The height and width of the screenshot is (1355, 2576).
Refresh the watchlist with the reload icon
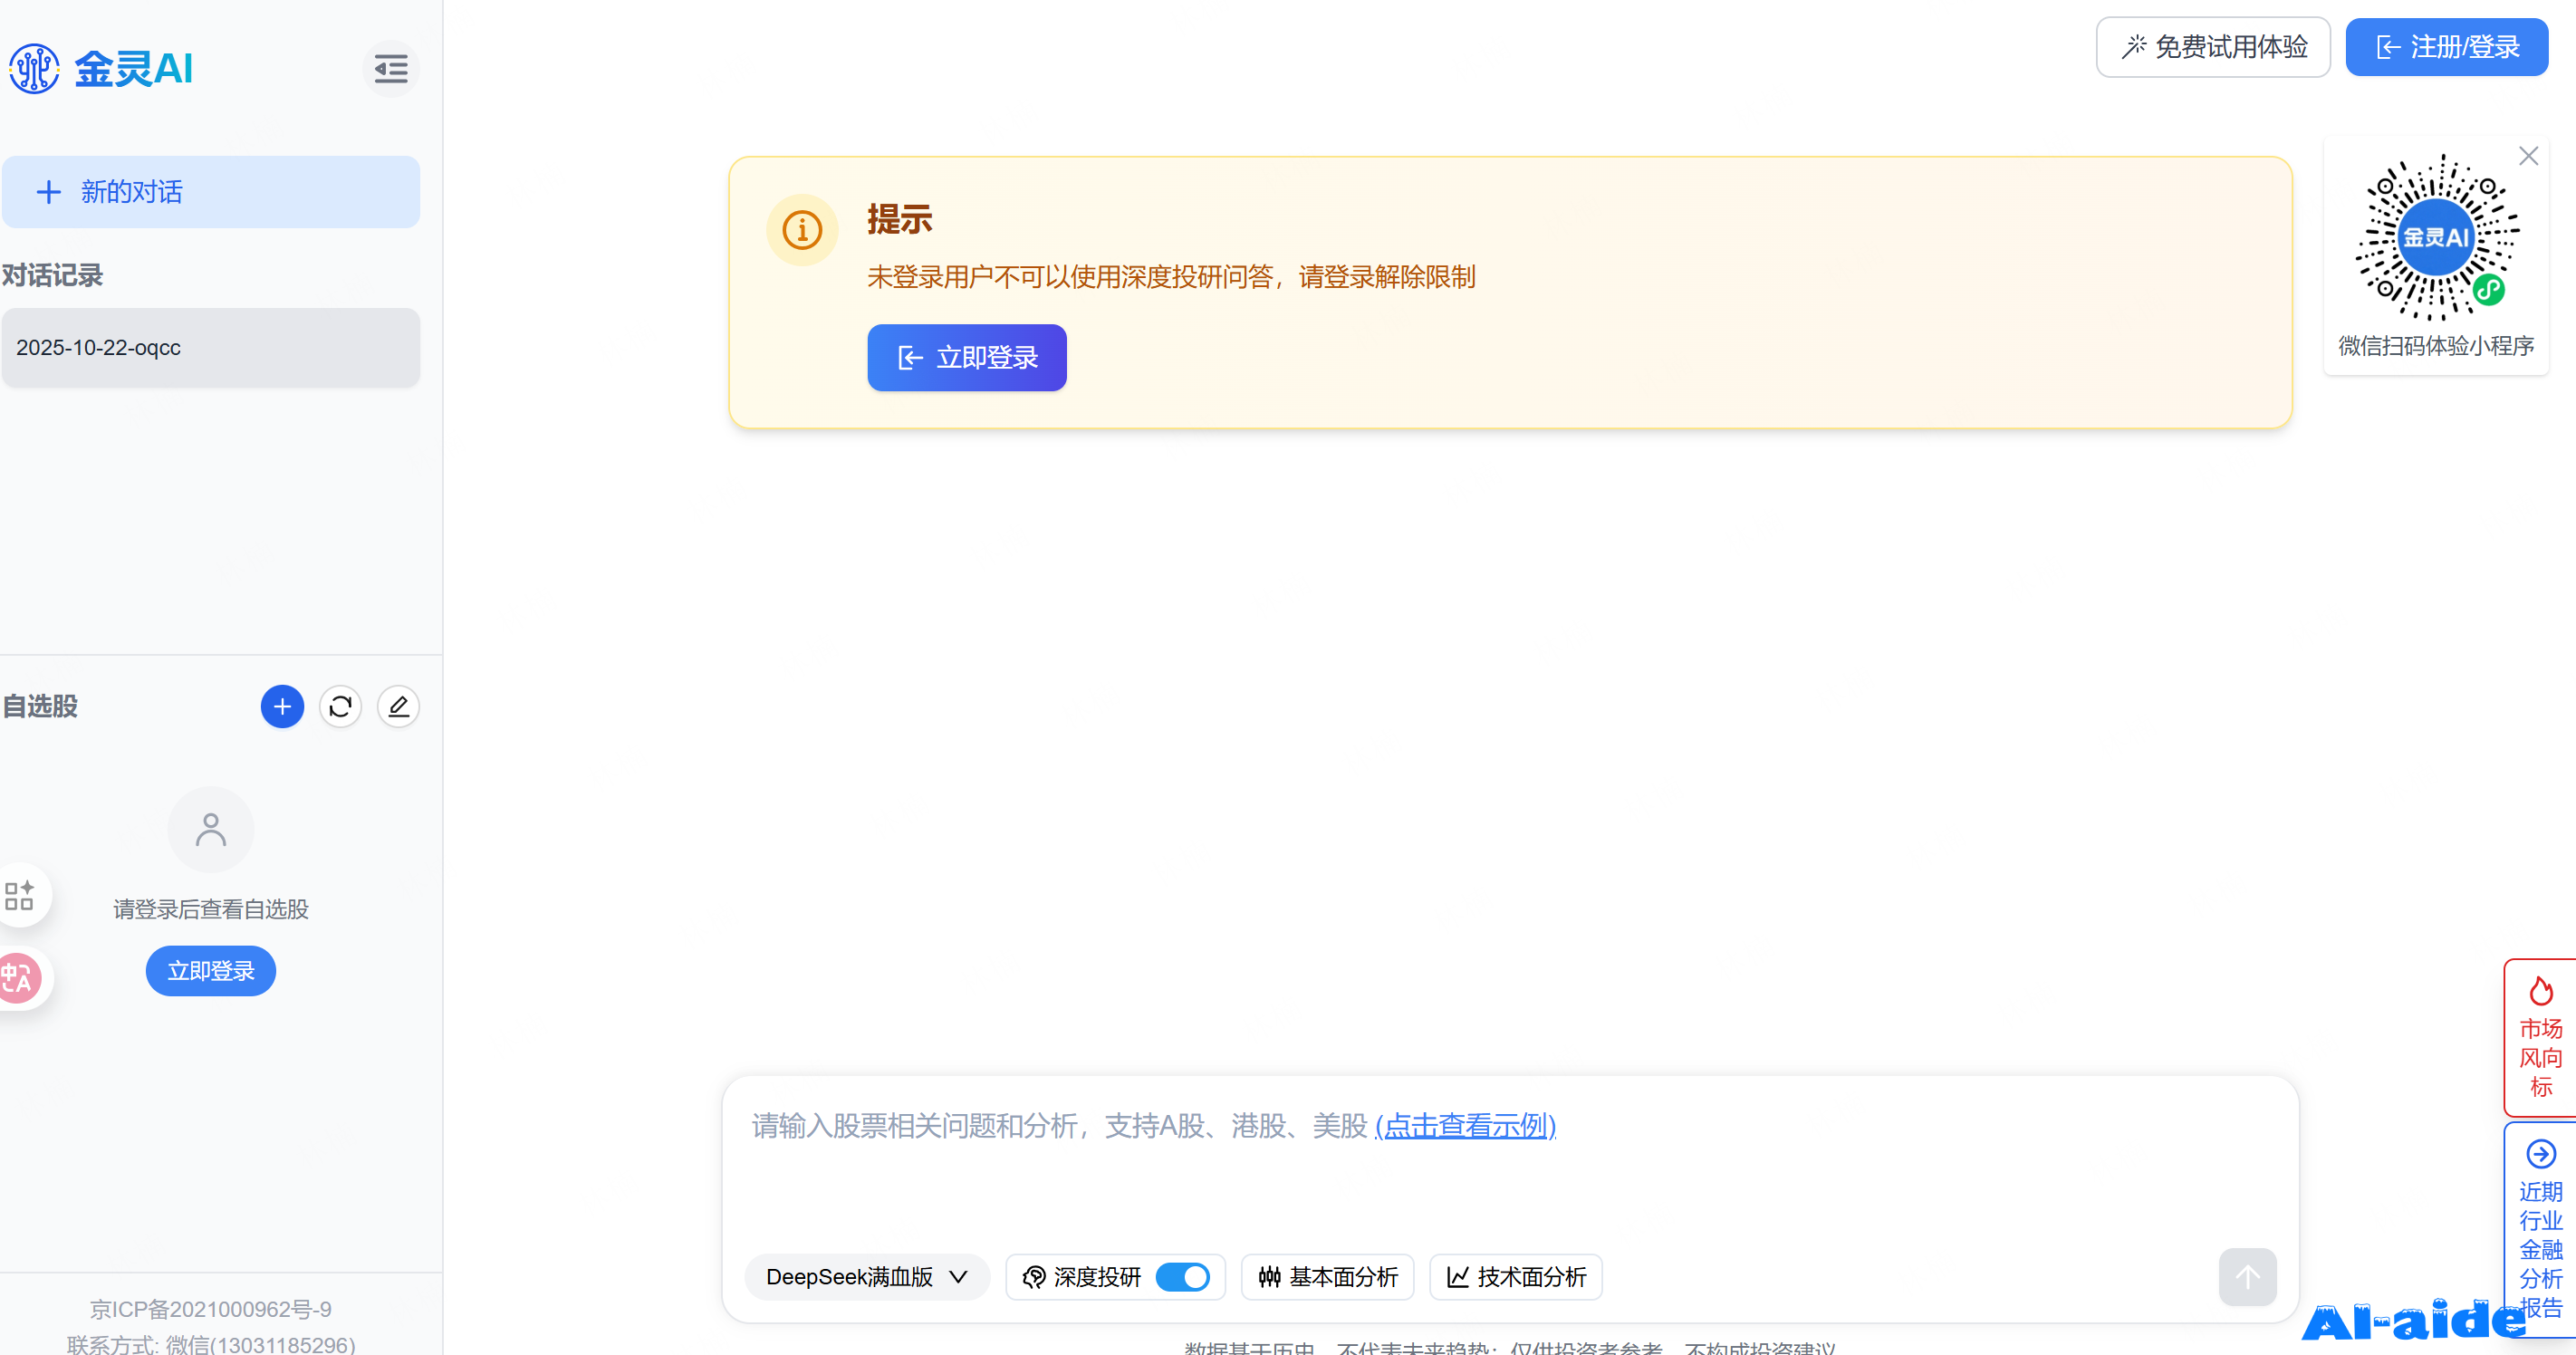[x=340, y=707]
